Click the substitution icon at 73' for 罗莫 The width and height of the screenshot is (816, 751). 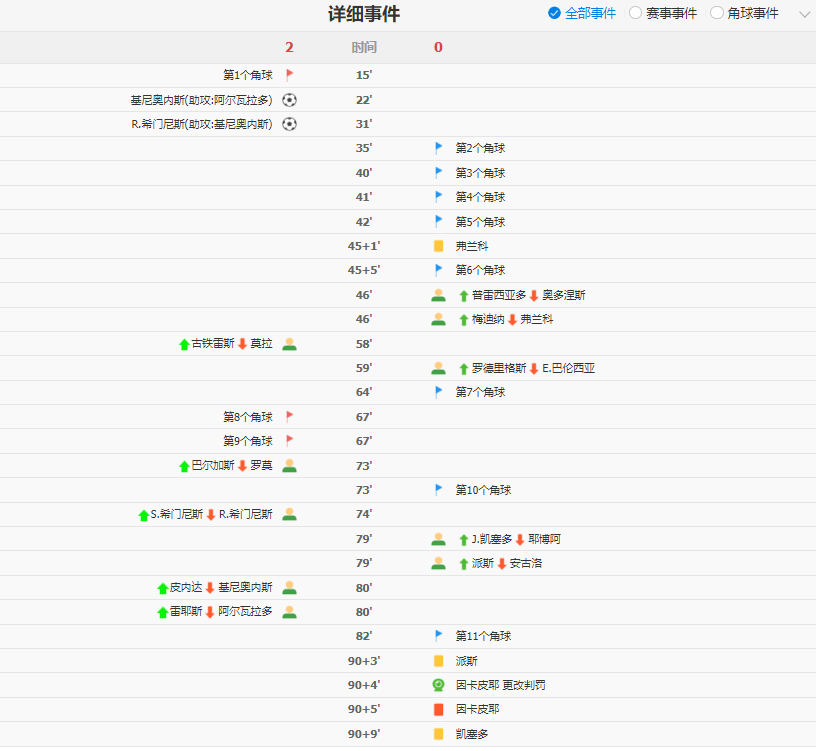tap(289, 465)
